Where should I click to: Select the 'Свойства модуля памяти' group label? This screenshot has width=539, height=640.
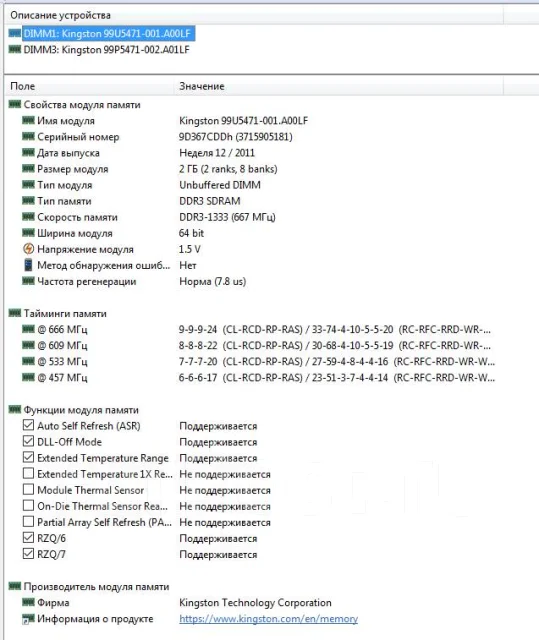point(82,105)
